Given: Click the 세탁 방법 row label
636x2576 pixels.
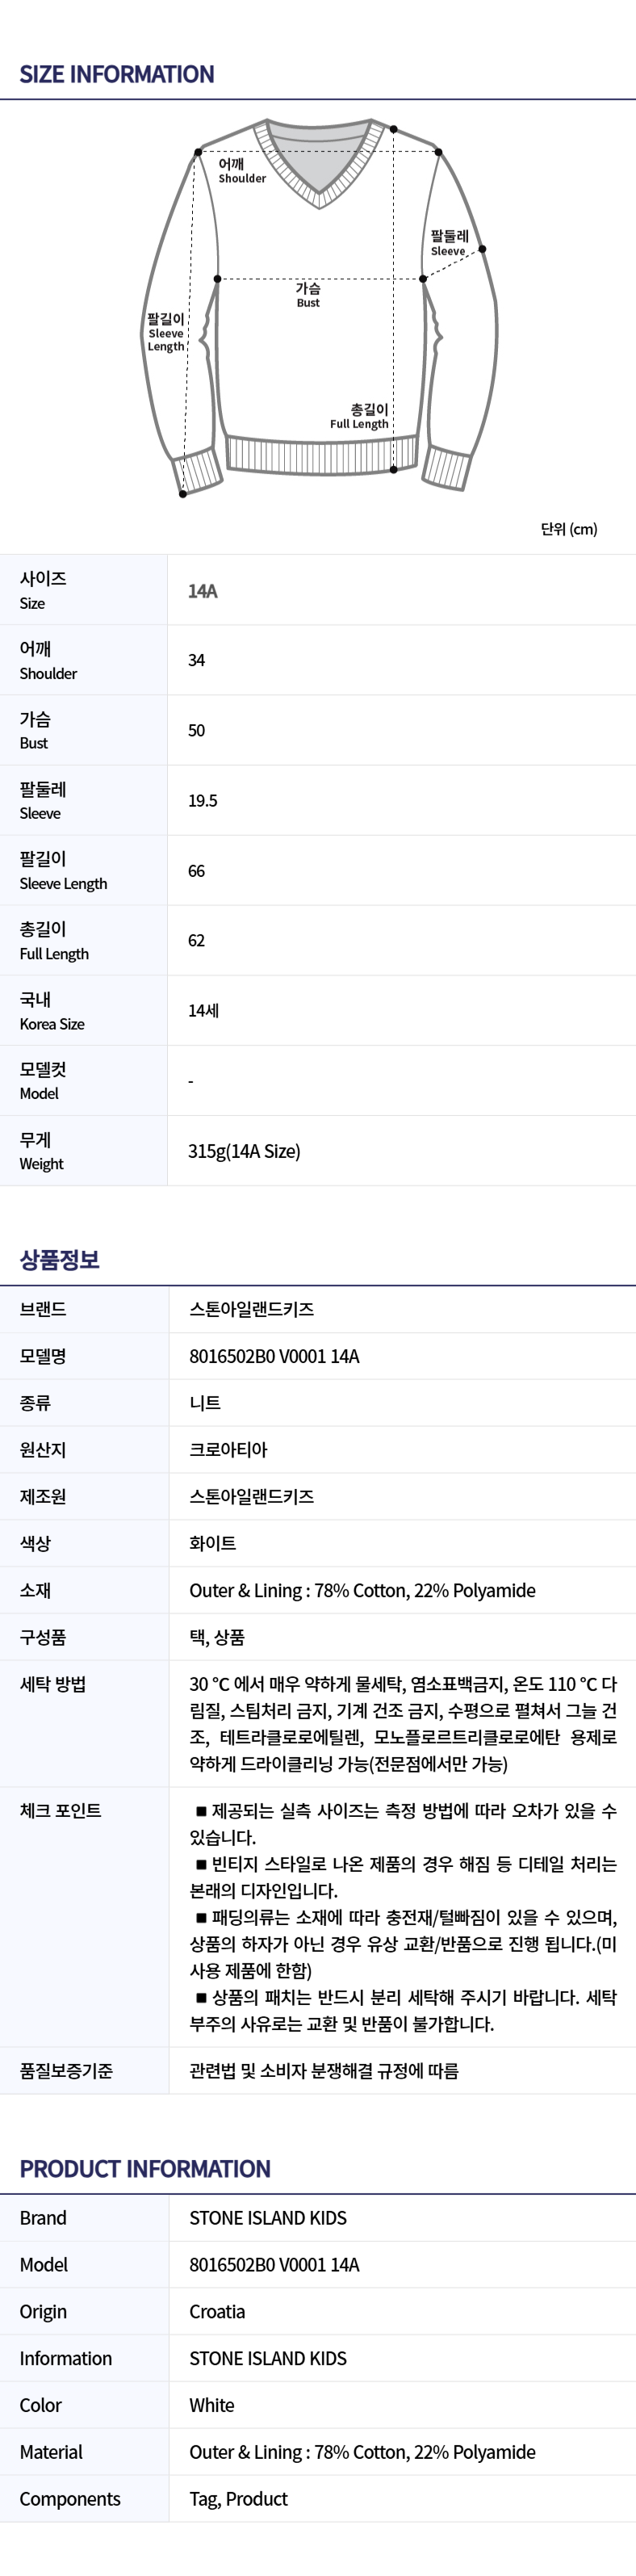Looking at the screenshot, I should [53, 1684].
